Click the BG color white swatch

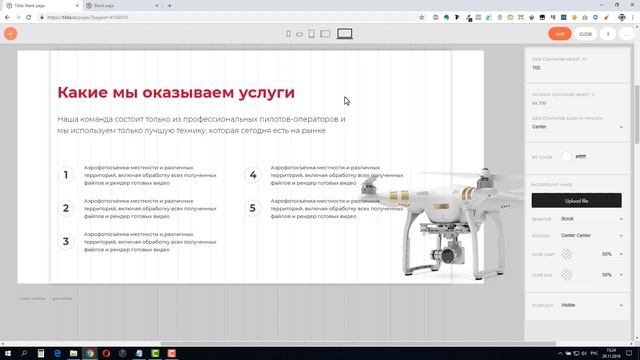click(566, 157)
